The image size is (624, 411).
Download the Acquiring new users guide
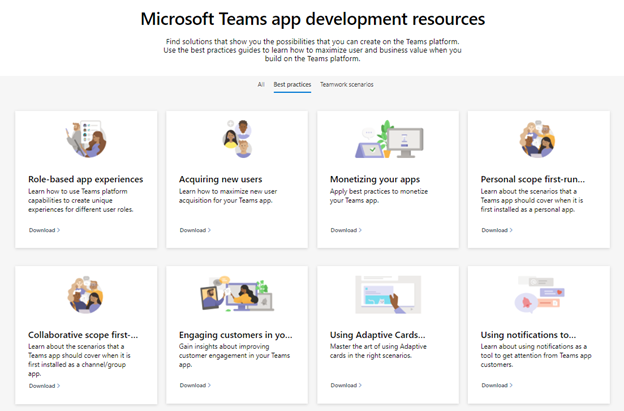point(195,230)
